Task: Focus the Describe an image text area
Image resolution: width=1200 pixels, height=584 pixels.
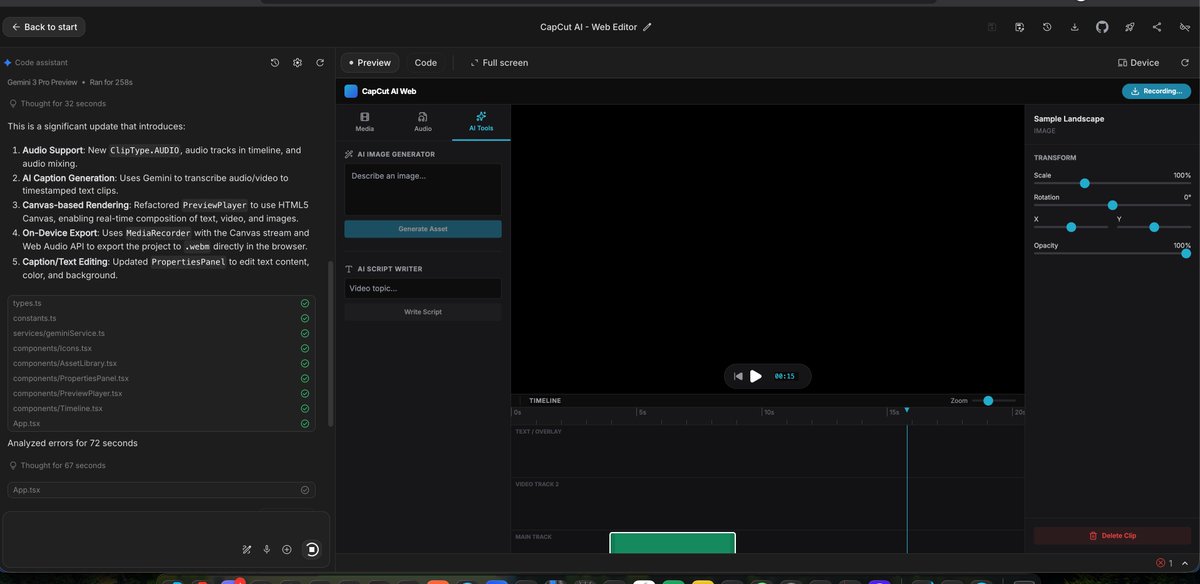Action: 423,189
